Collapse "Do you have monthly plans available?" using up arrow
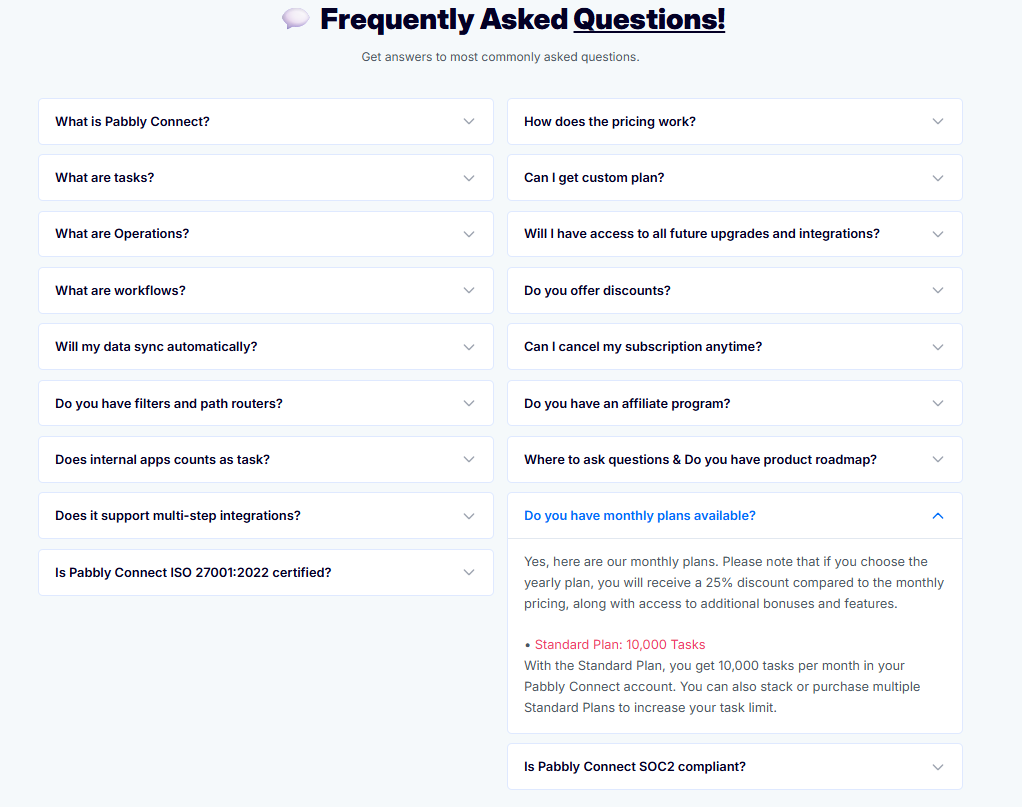The height and width of the screenshot is (807, 1022). coord(938,516)
